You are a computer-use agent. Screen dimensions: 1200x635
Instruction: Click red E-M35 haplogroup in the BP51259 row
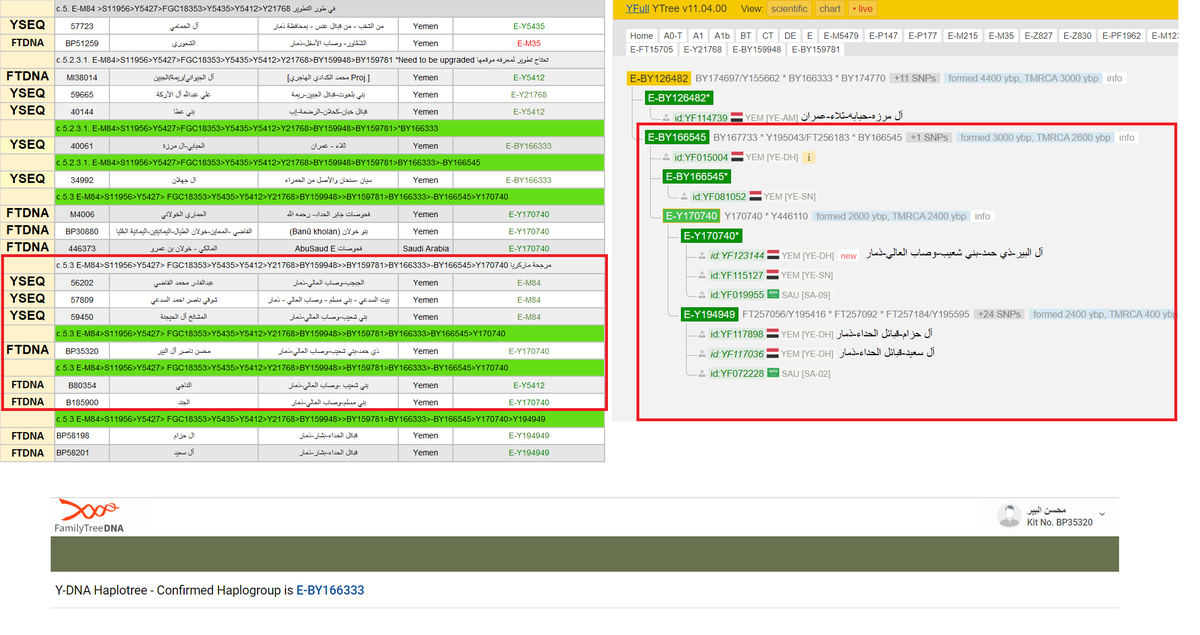tap(528, 43)
